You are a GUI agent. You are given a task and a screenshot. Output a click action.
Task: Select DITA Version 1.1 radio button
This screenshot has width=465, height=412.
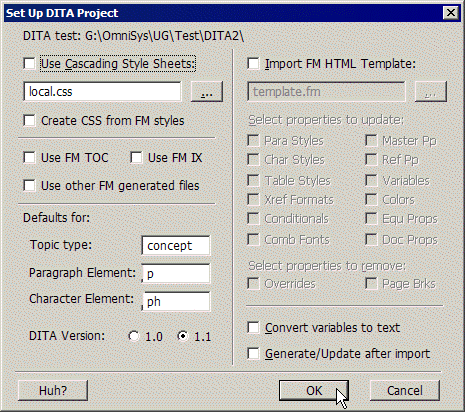(183, 336)
